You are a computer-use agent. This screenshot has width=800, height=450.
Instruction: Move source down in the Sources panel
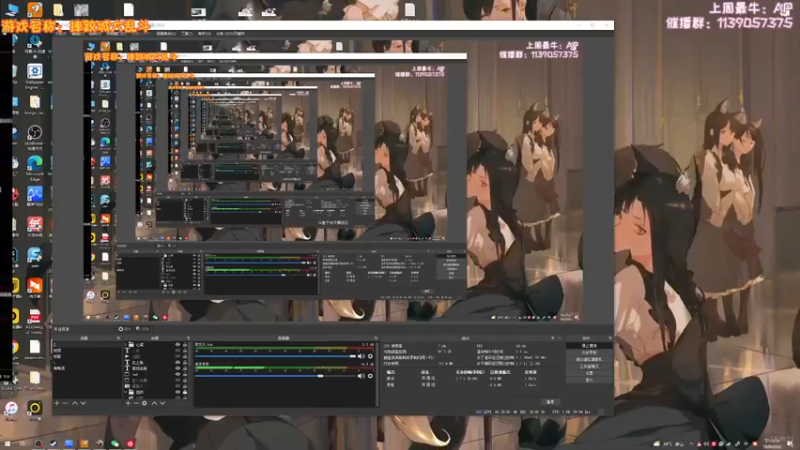click(x=163, y=403)
